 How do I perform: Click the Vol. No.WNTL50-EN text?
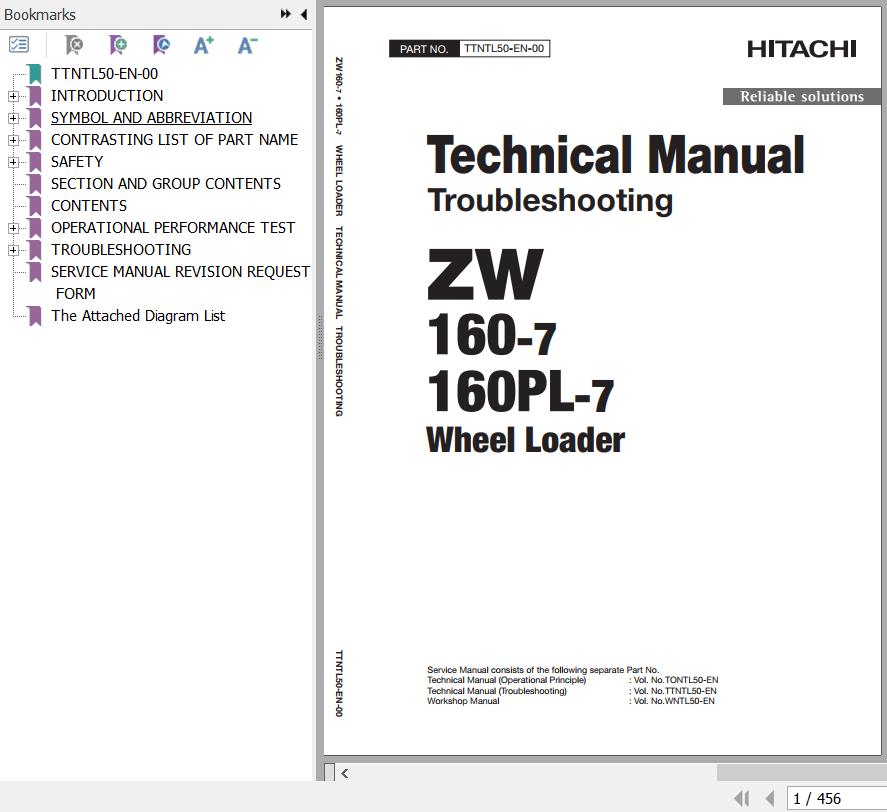(674, 701)
